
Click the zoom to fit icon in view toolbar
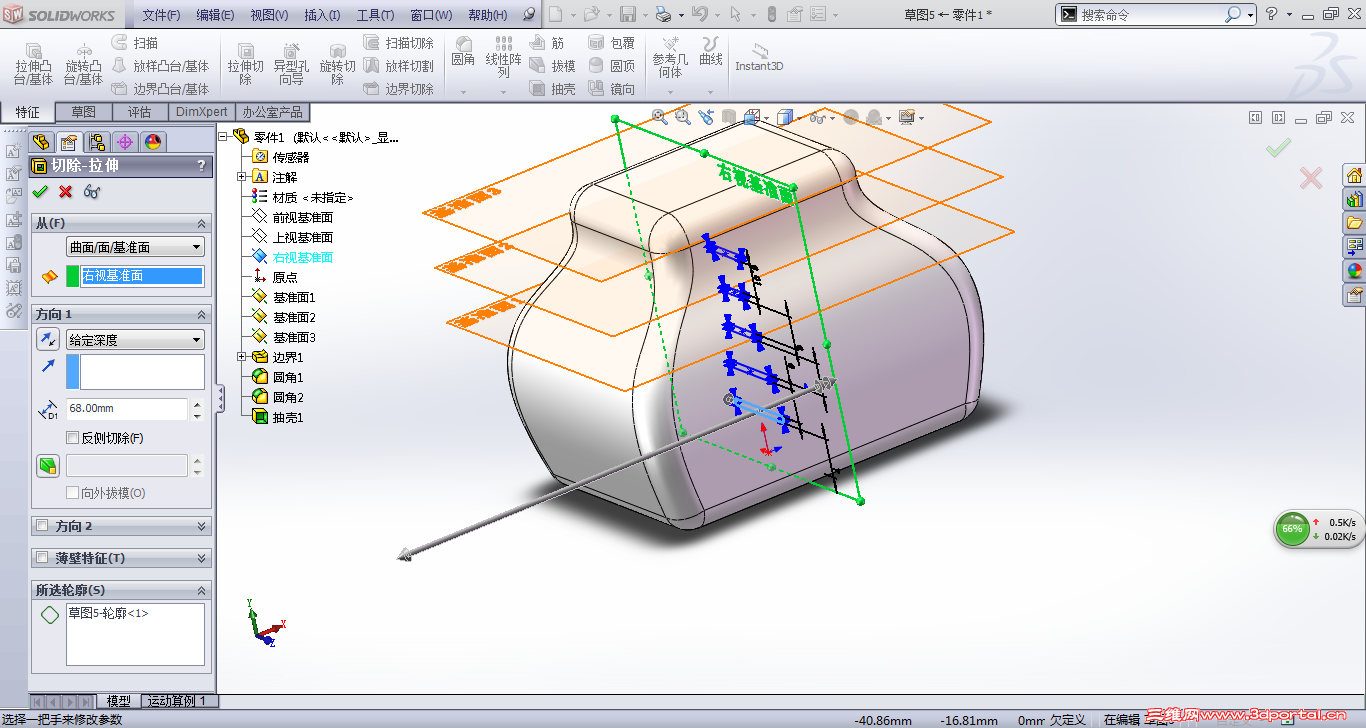click(660, 117)
